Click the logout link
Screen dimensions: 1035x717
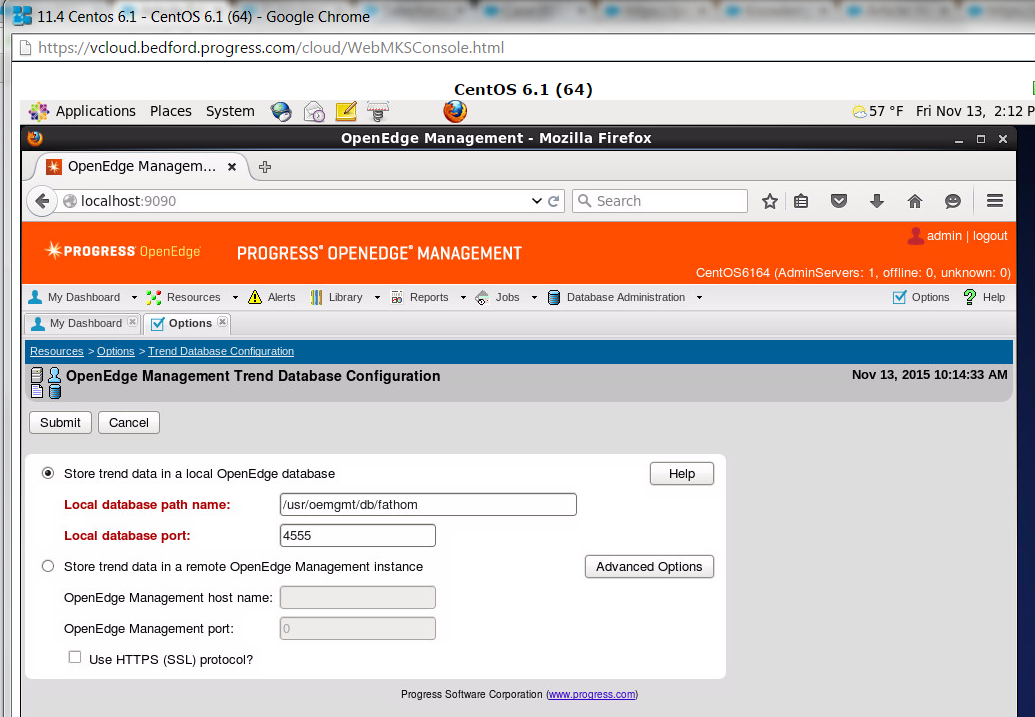point(990,236)
